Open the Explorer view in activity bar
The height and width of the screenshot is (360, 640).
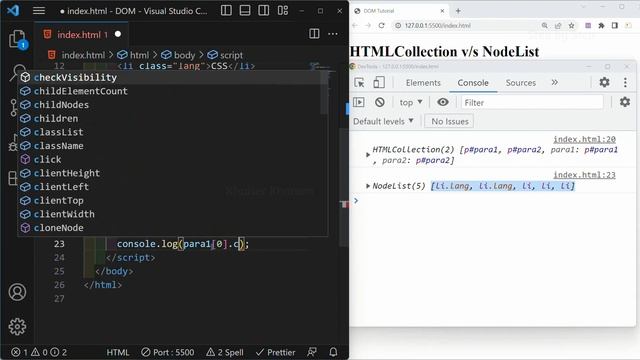(x=18, y=39)
